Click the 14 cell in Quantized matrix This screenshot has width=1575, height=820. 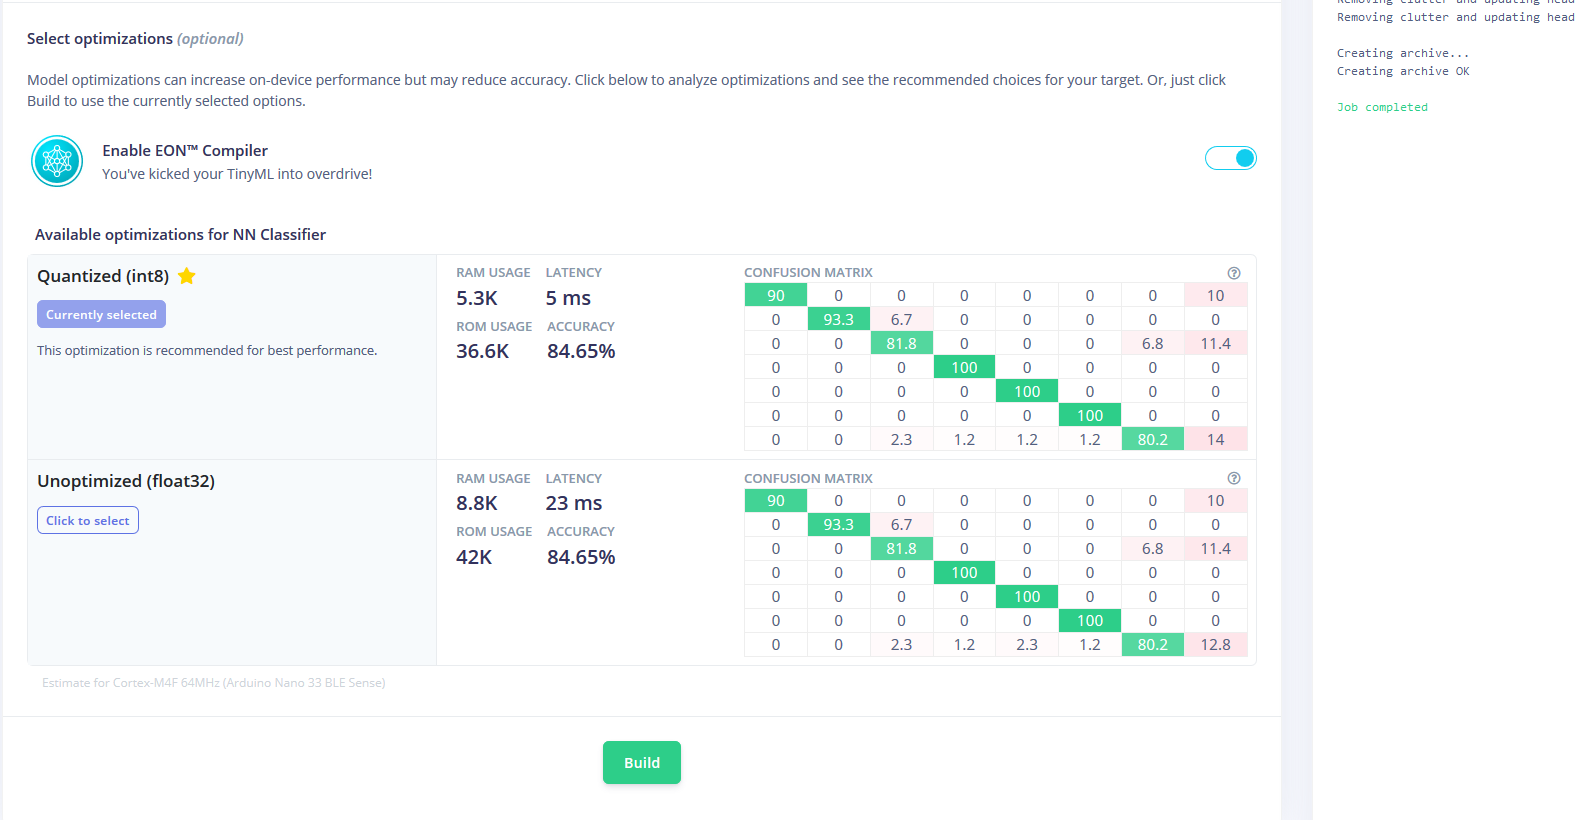point(1215,439)
